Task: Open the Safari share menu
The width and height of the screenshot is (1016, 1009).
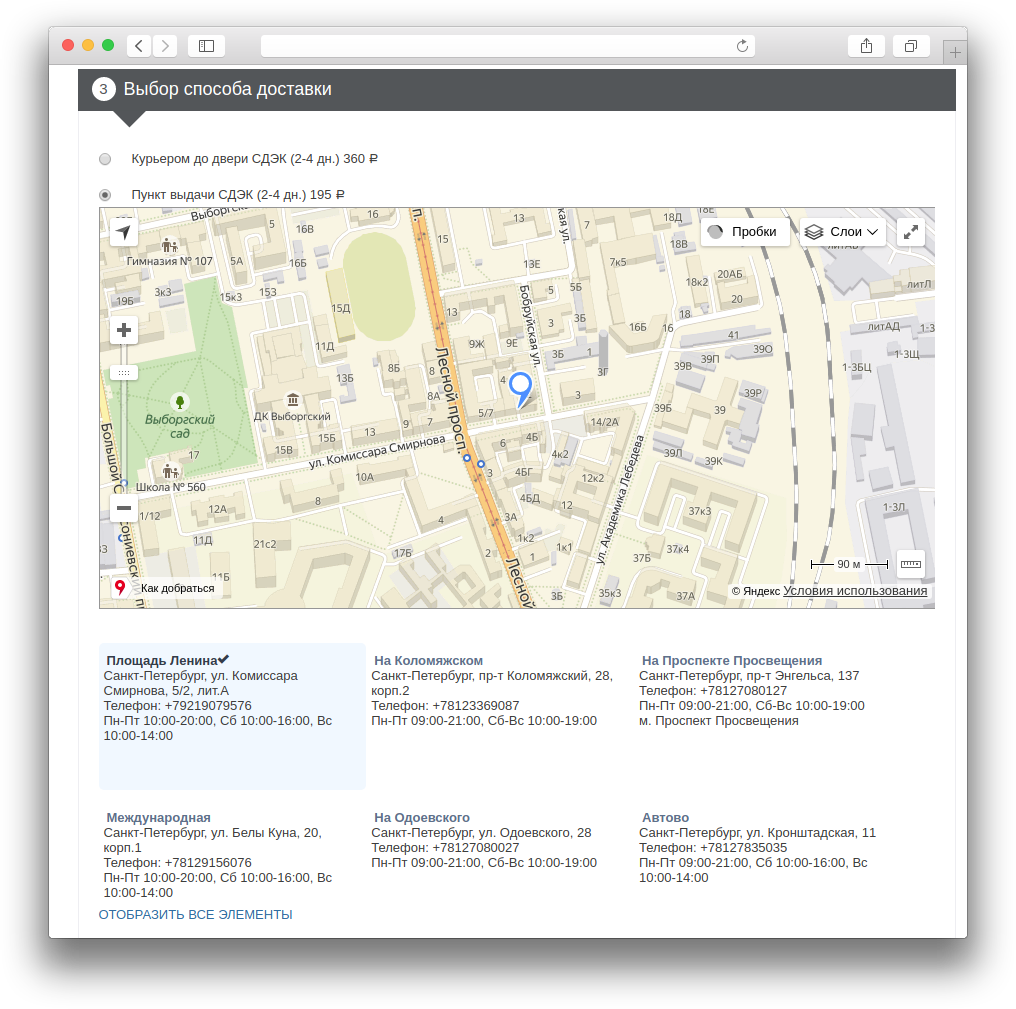Action: 866,46
